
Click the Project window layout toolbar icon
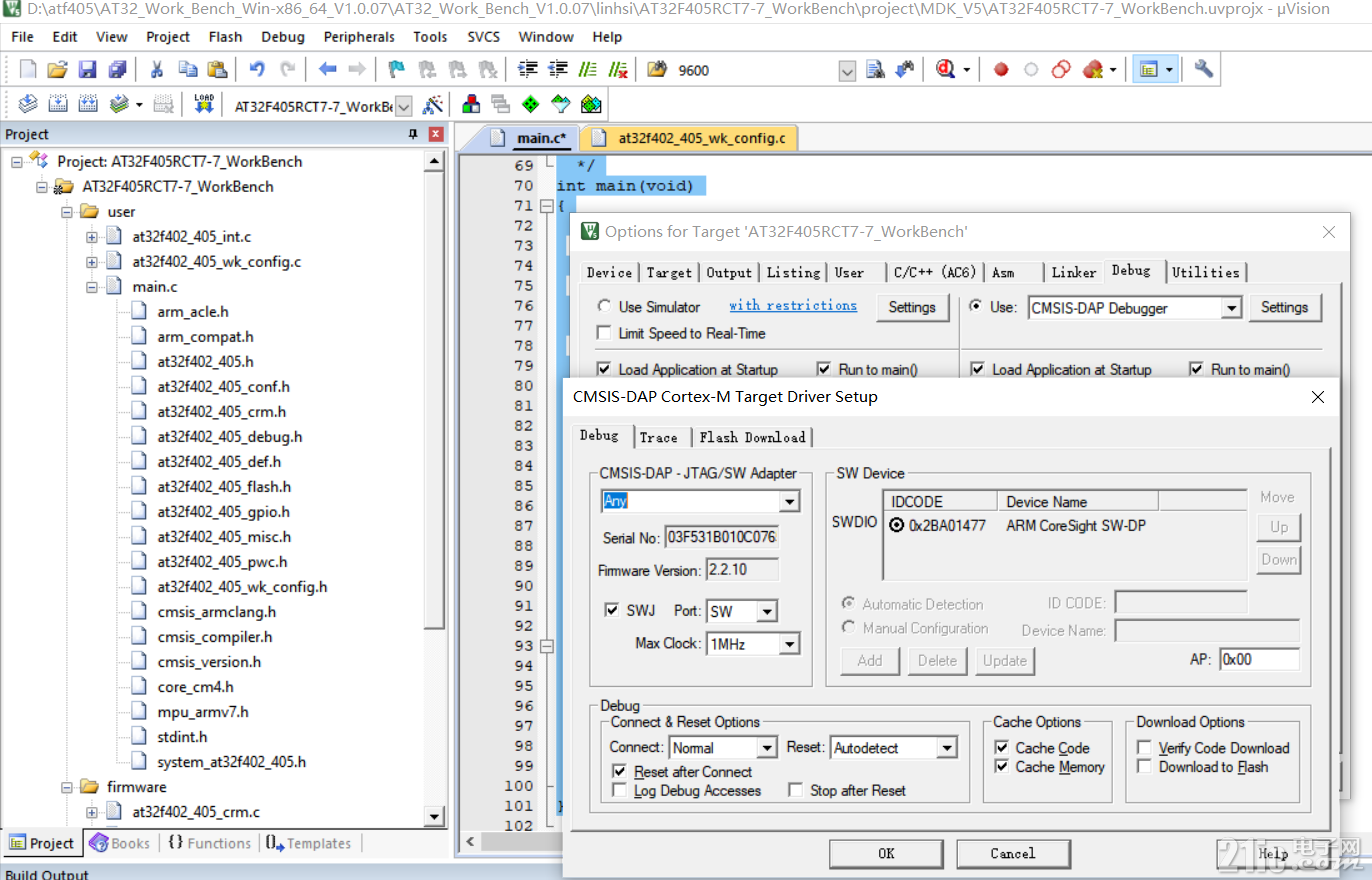tap(1149, 69)
